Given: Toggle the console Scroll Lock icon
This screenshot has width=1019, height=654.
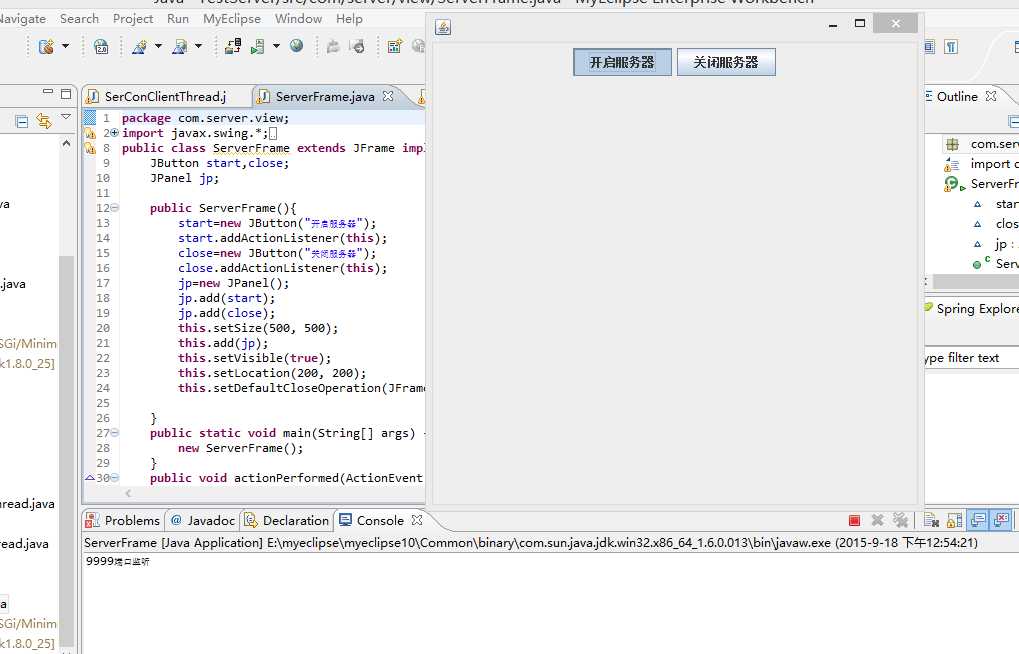Looking at the screenshot, I should [954, 520].
